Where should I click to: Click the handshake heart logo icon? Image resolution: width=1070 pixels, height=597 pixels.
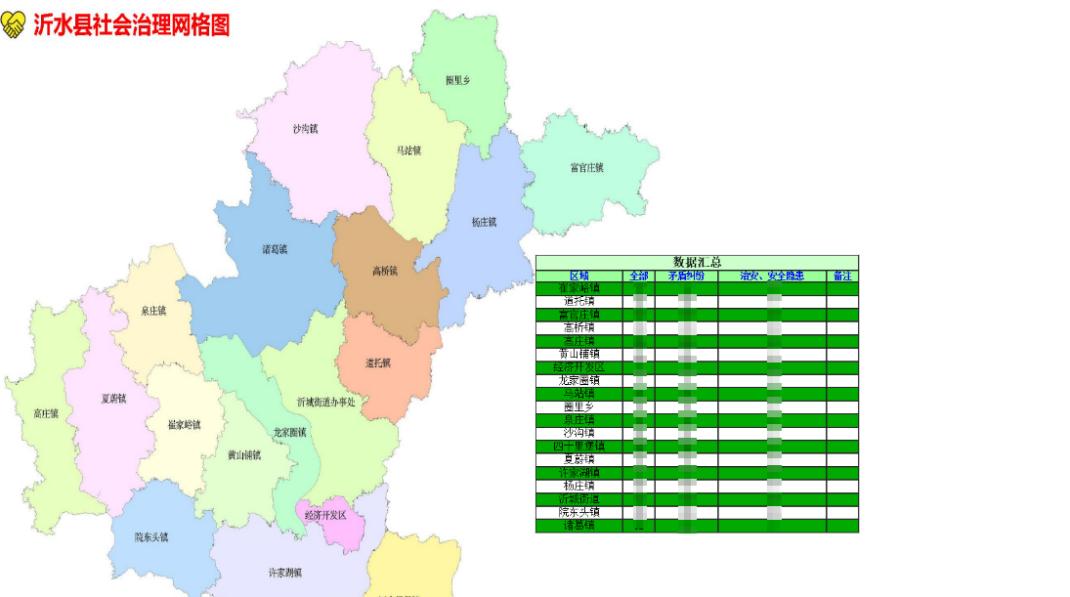pyautogui.click(x=13, y=25)
